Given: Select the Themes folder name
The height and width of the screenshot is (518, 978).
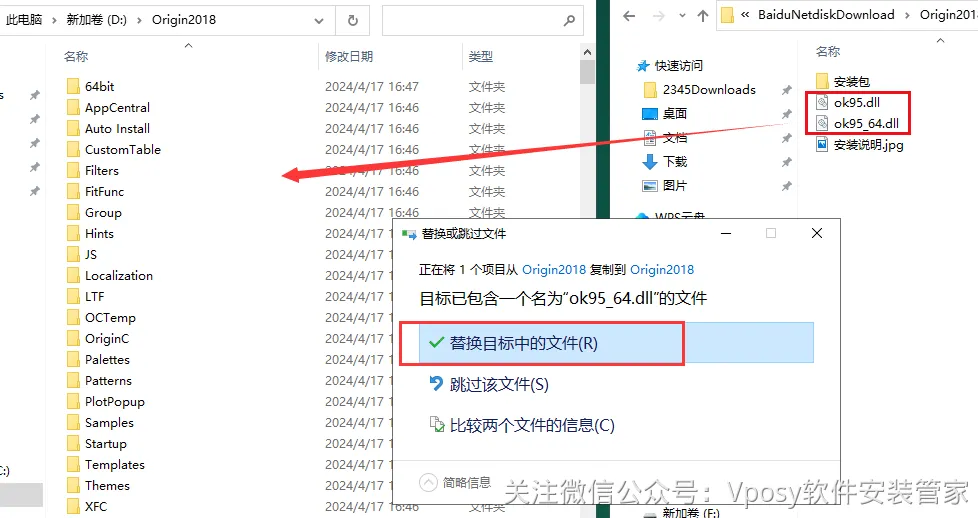Looking at the screenshot, I should pyautogui.click(x=107, y=486).
